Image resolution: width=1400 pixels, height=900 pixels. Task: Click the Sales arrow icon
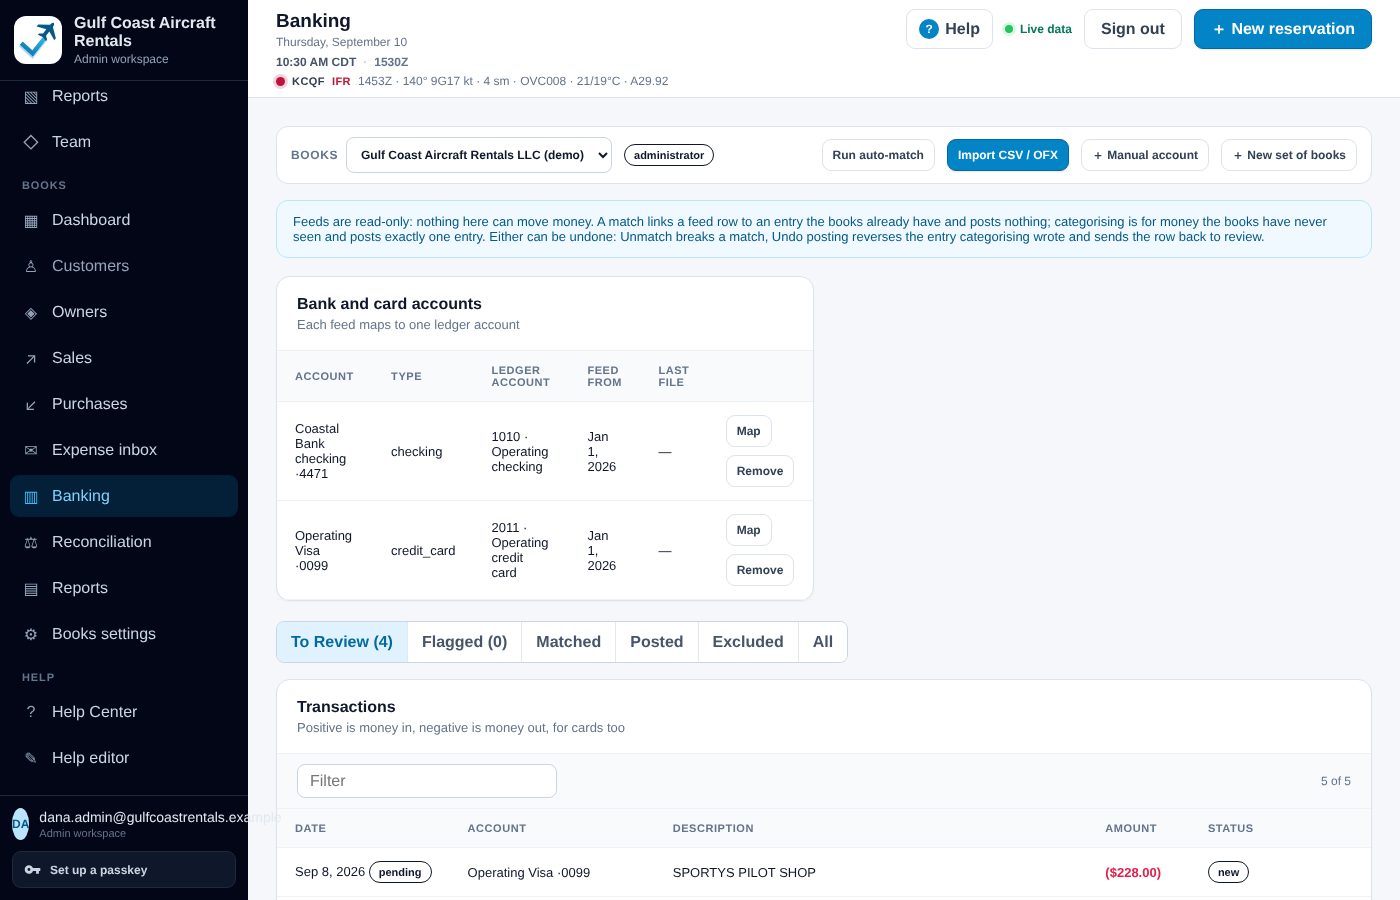31,359
